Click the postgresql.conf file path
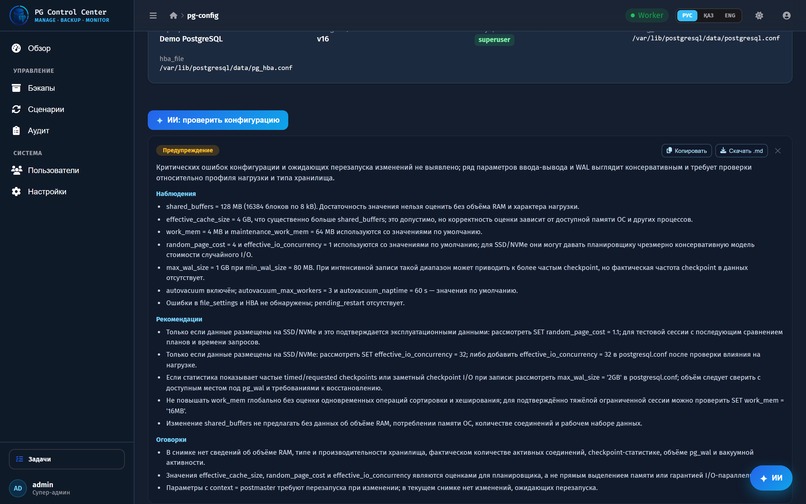The width and height of the screenshot is (806, 504). (706, 38)
